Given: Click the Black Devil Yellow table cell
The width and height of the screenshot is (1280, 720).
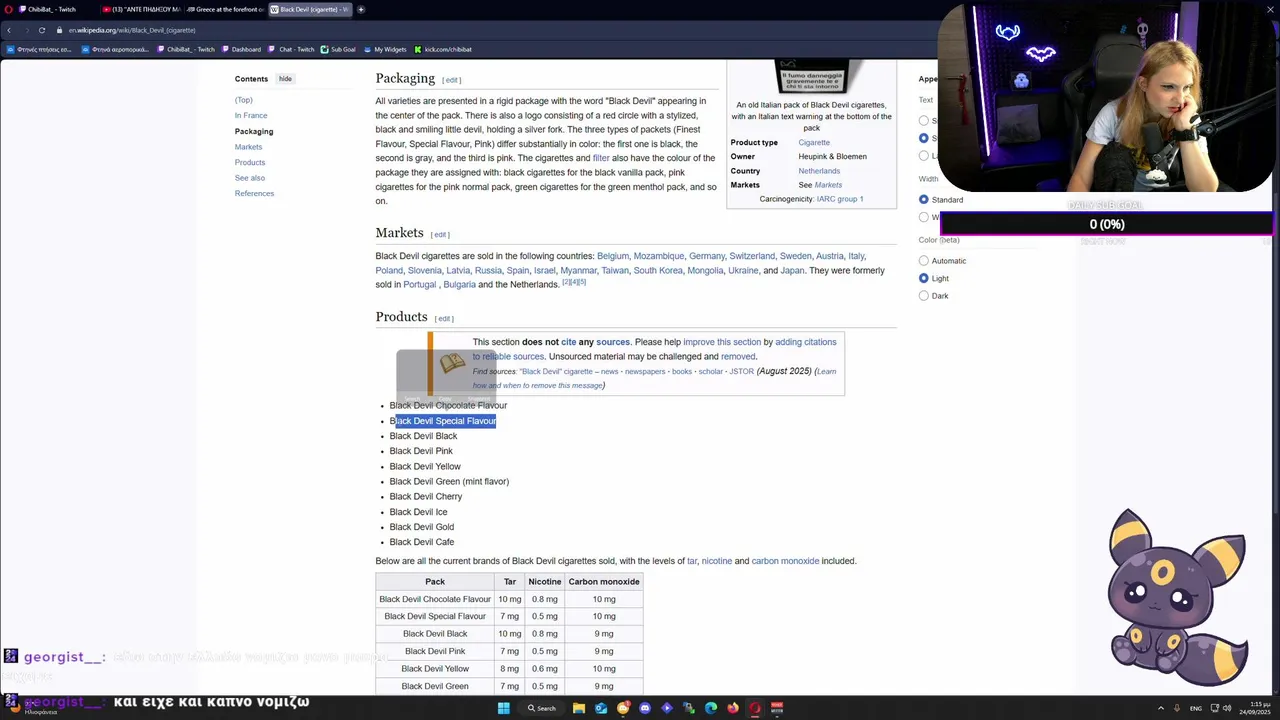Looking at the screenshot, I should click(435, 669).
